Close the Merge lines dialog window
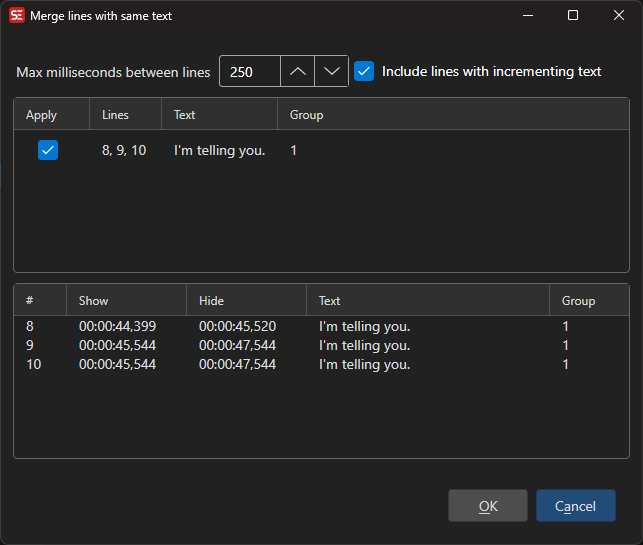The width and height of the screenshot is (643, 545). click(x=619, y=16)
